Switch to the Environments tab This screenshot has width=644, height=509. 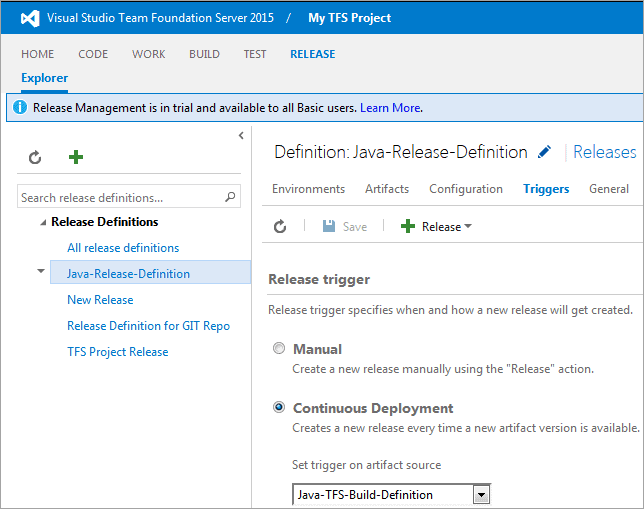click(308, 189)
